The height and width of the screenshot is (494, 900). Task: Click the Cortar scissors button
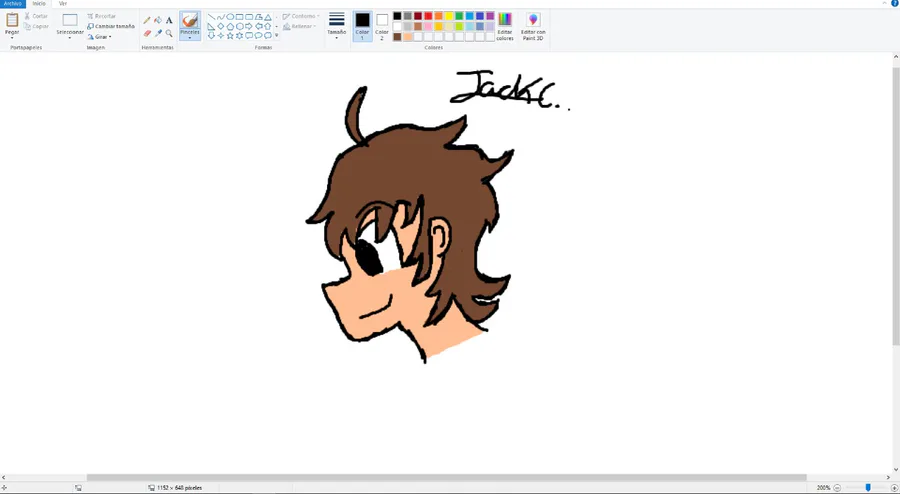point(36,16)
